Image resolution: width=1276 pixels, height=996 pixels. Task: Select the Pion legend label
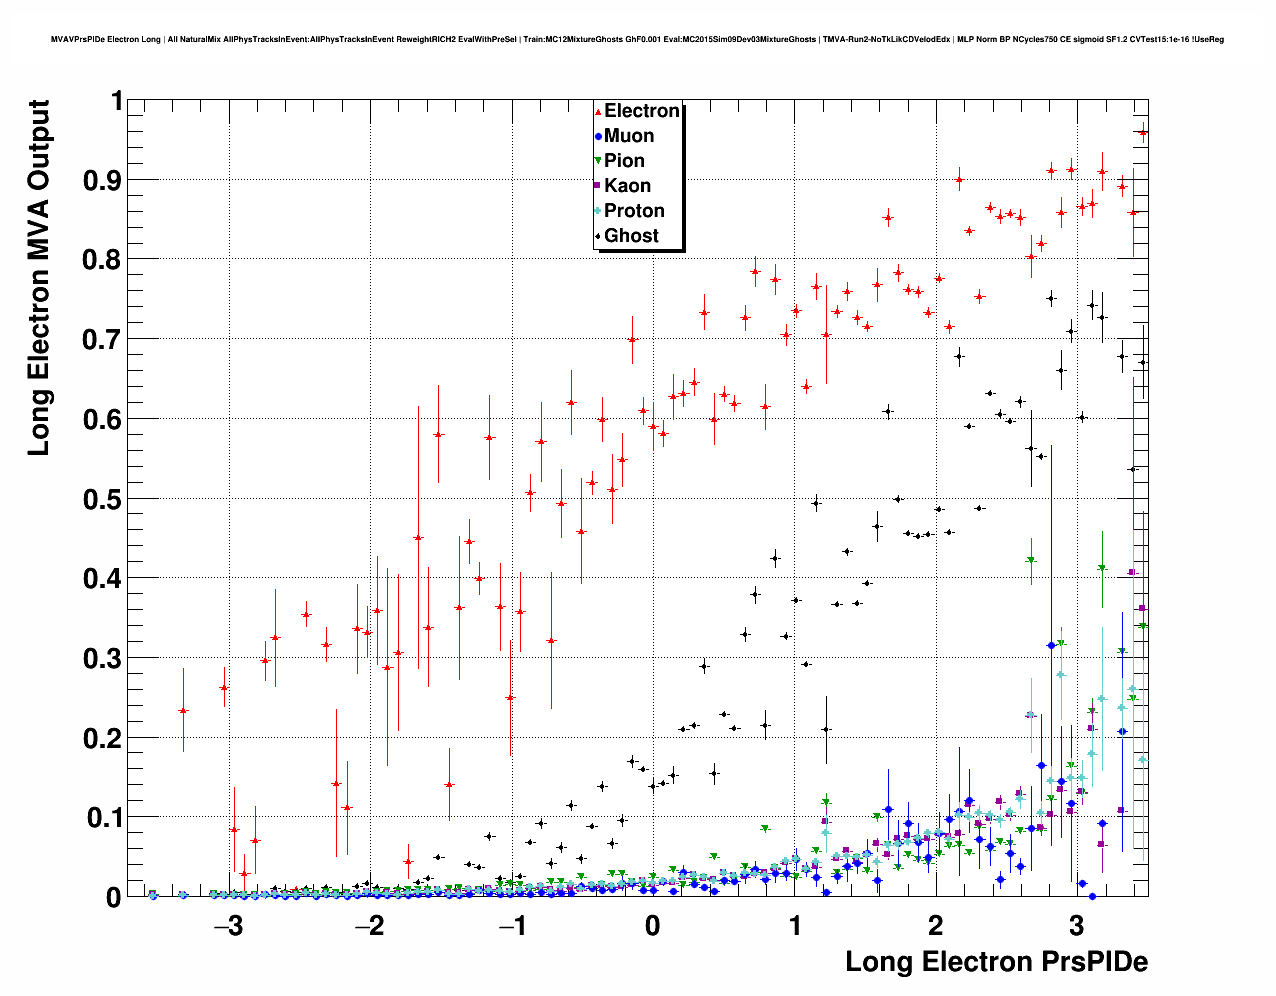click(624, 161)
